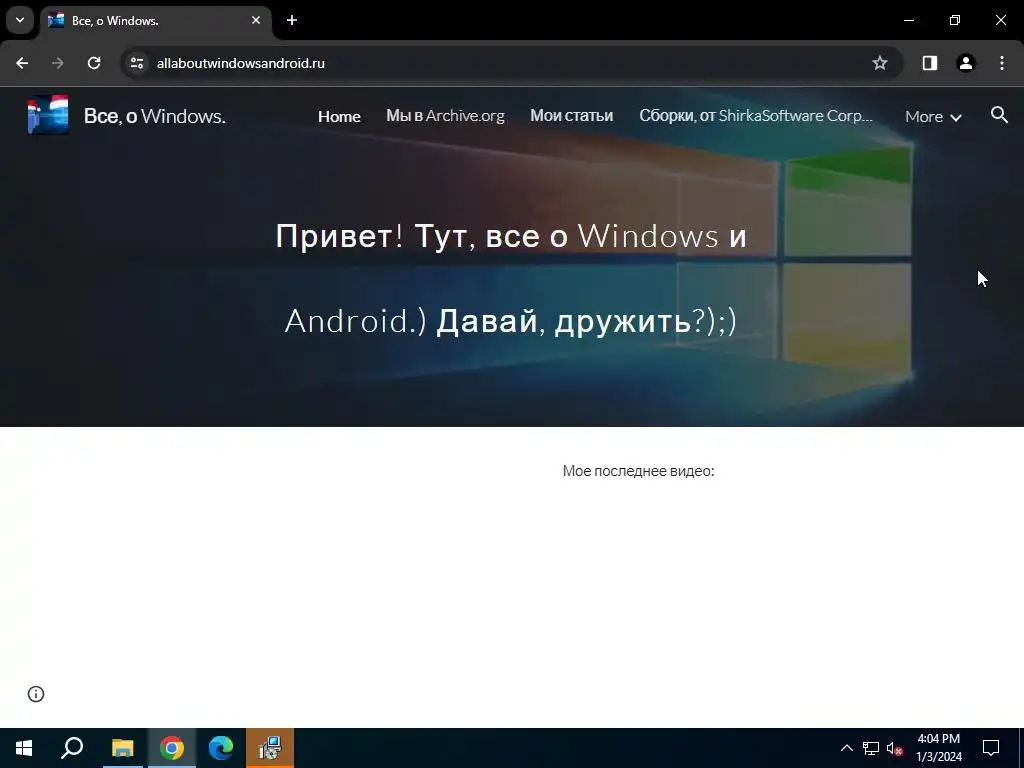The width and height of the screenshot is (1024, 768).
Task: Launch Microsoft Edge from taskbar
Action: coord(221,748)
